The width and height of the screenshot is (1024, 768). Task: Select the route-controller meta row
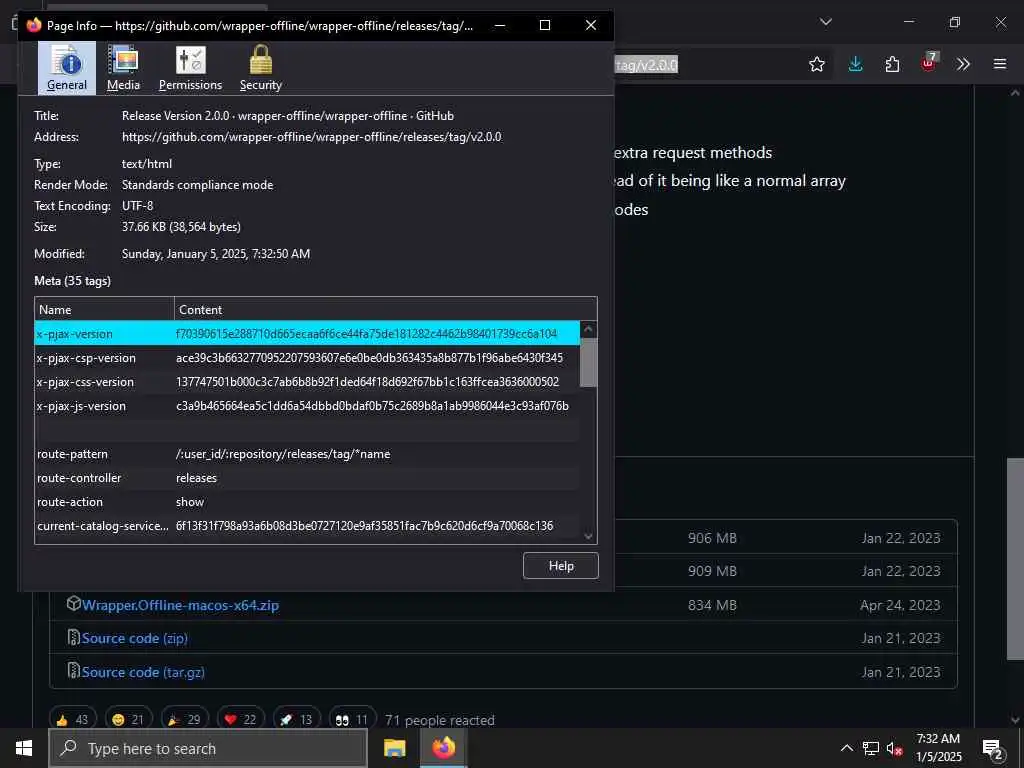click(307, 478)
